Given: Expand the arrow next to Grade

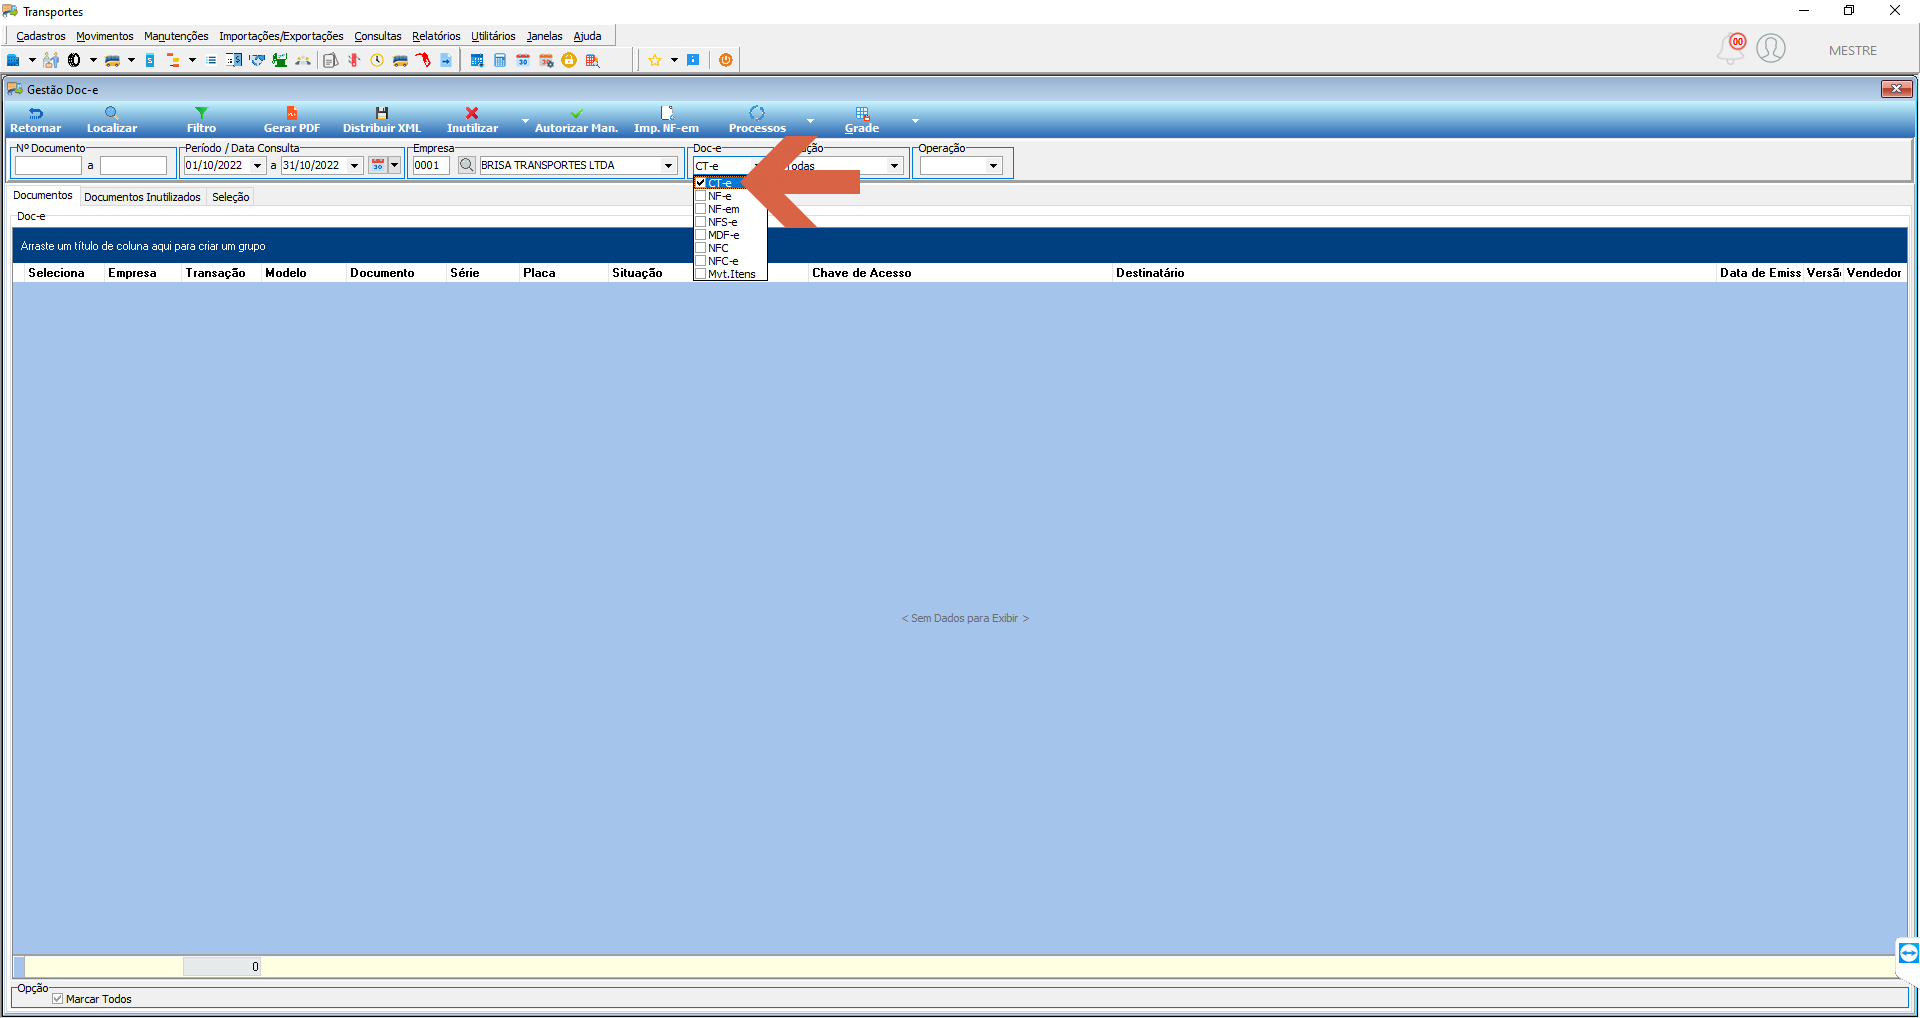Looking at the screenshot, I should 915,120.
